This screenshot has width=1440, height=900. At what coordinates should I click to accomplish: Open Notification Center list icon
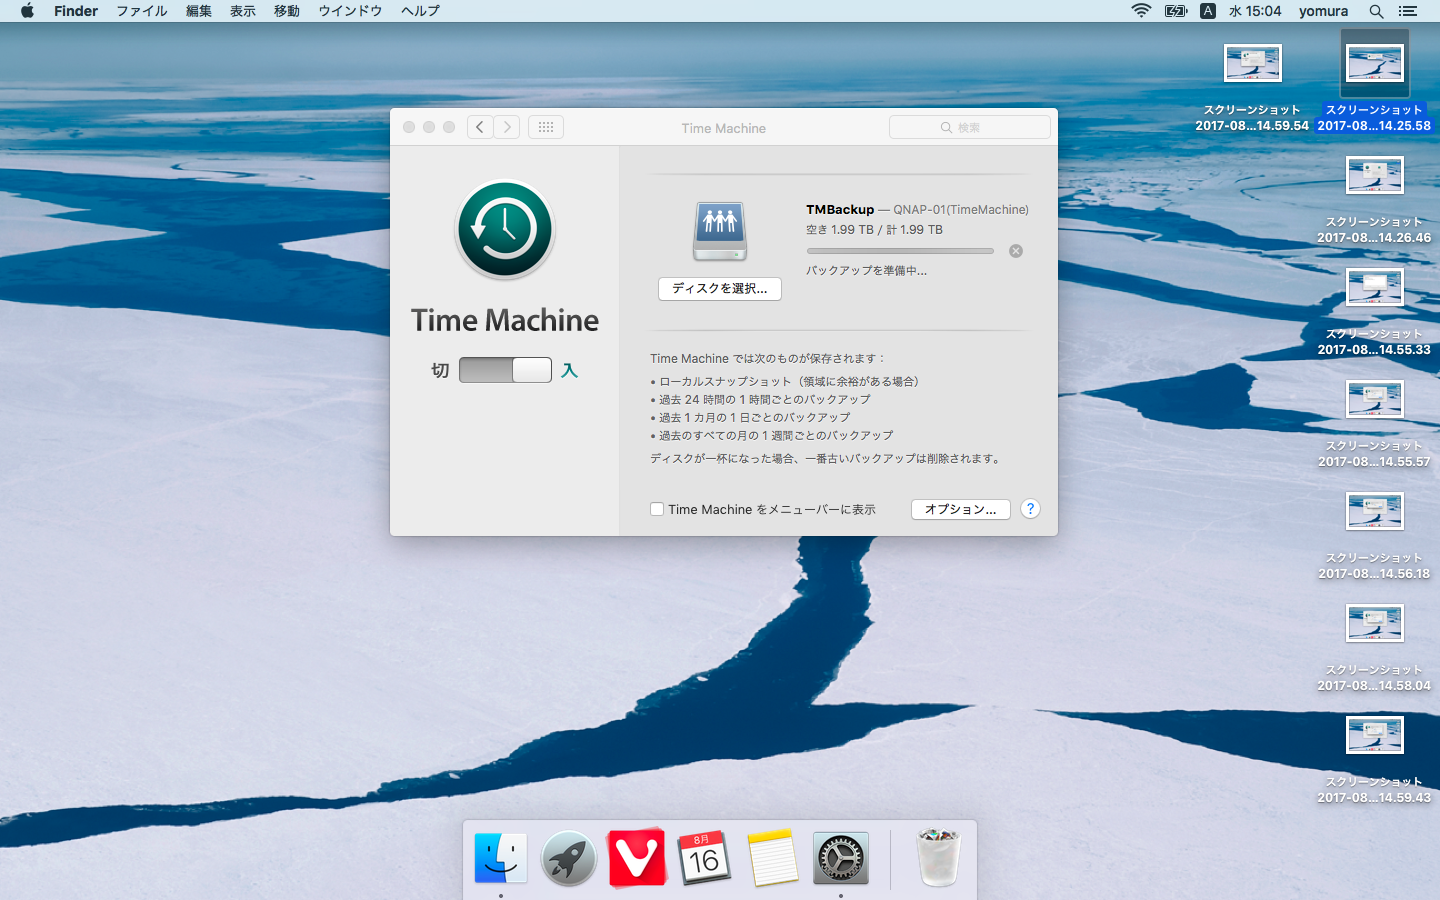[1408, 11]
